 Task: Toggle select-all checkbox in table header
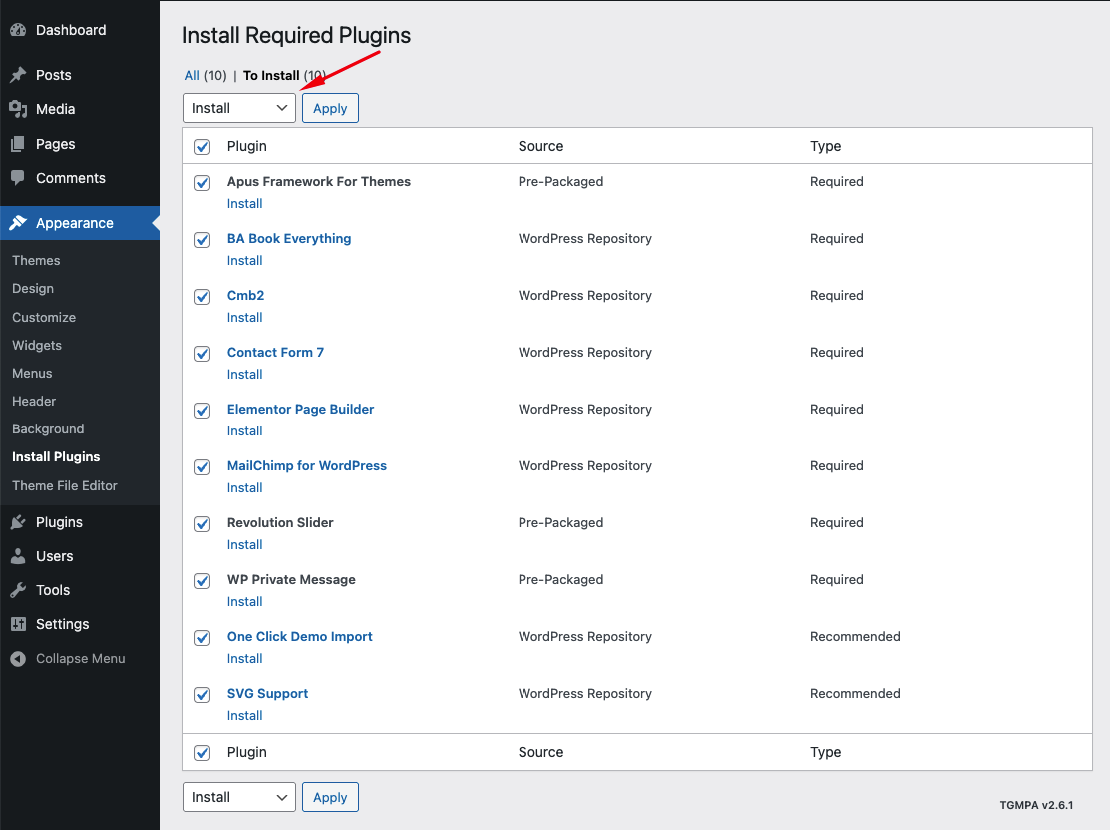click(x=202, y=147)
